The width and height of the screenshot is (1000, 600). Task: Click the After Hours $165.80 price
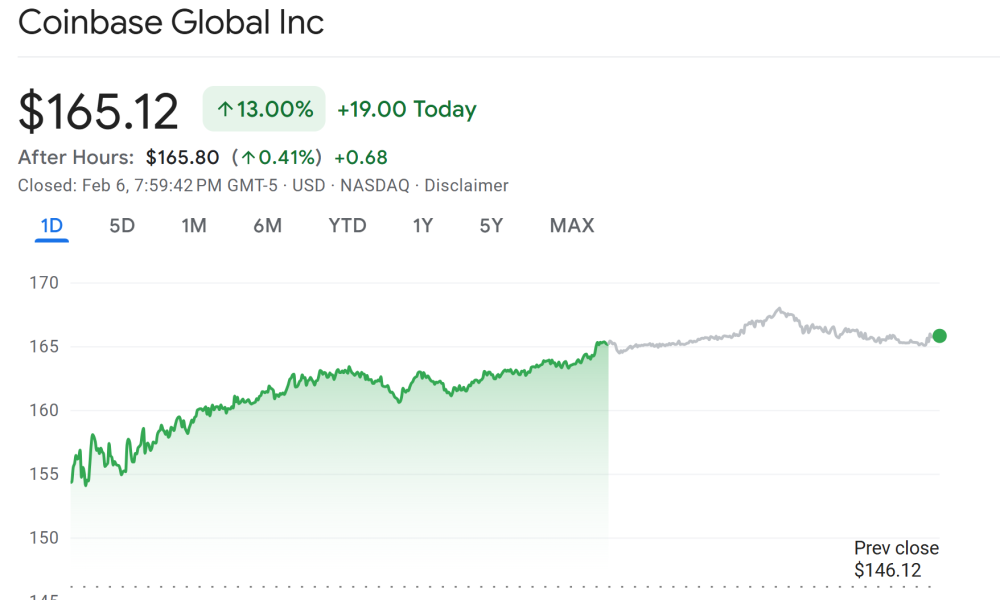182,158
